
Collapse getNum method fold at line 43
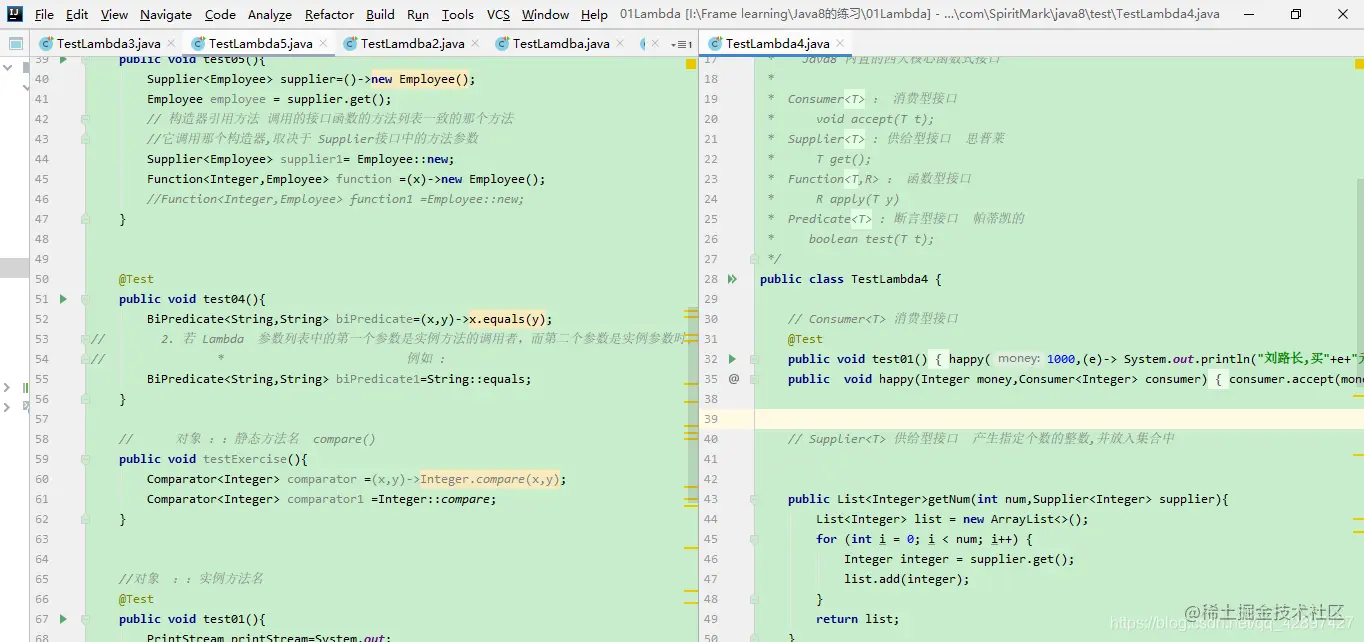click(x=756, y=499)
